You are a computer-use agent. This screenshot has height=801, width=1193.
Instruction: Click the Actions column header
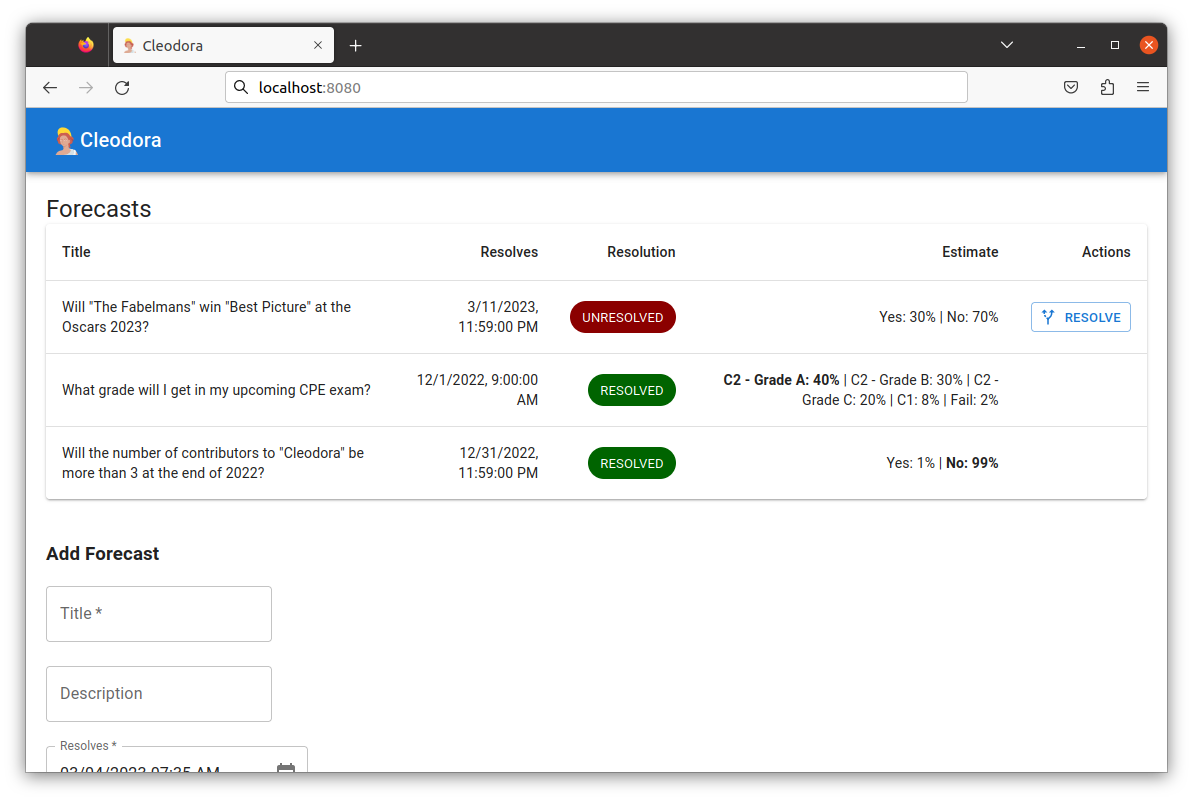tap(1106, 252)
